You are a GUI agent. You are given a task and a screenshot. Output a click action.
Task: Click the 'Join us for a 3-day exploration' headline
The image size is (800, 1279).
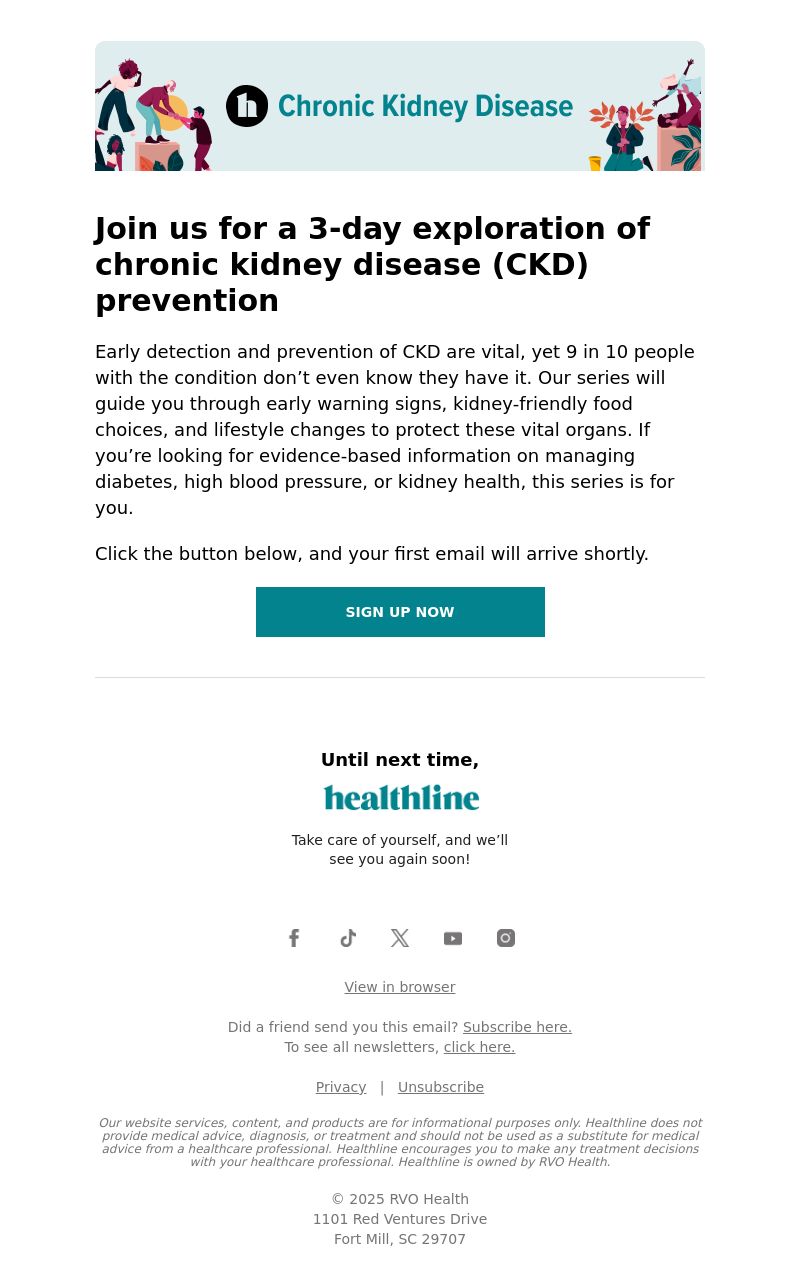[372, 265]
